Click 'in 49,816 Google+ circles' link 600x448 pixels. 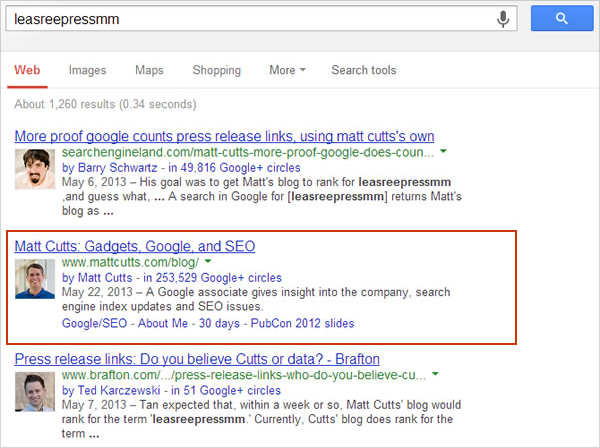pos(234,168)
